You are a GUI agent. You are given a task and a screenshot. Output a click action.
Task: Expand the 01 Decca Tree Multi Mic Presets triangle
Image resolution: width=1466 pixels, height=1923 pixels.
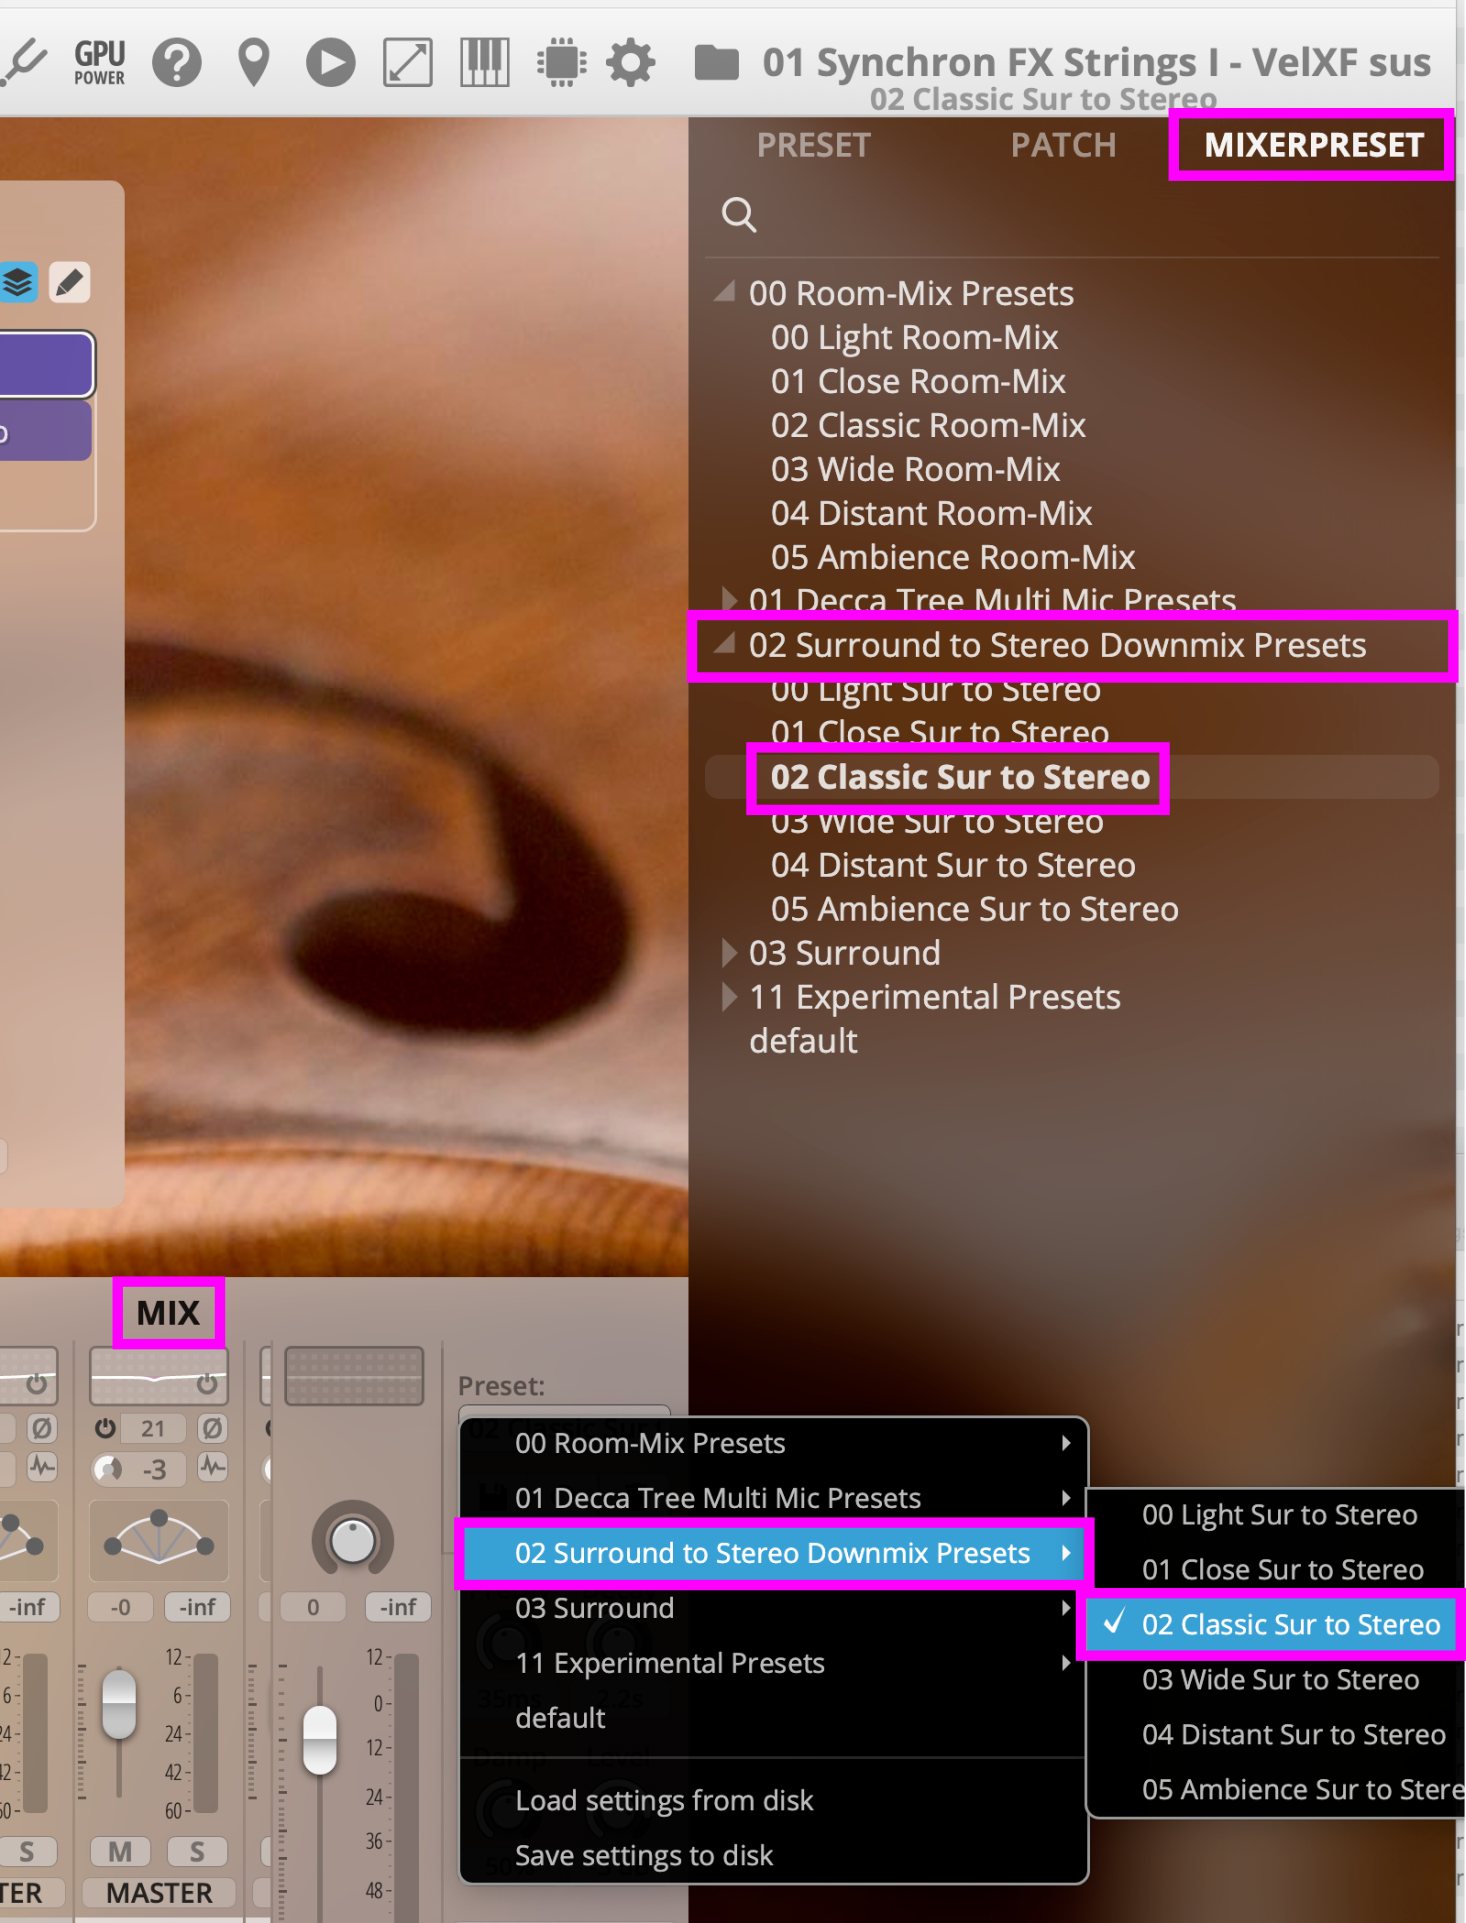[x=730, y=599]
